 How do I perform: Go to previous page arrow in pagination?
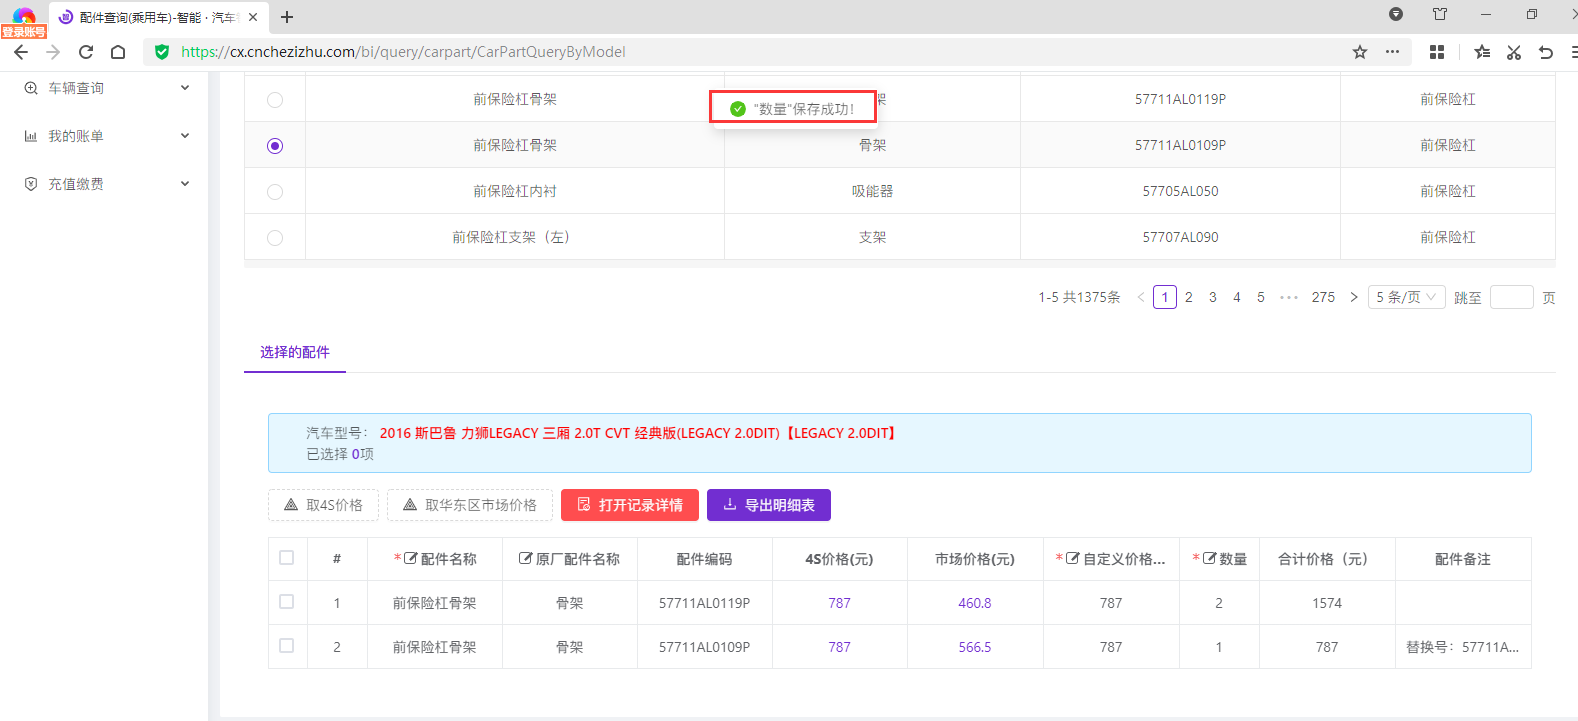tap(1141, 297)
